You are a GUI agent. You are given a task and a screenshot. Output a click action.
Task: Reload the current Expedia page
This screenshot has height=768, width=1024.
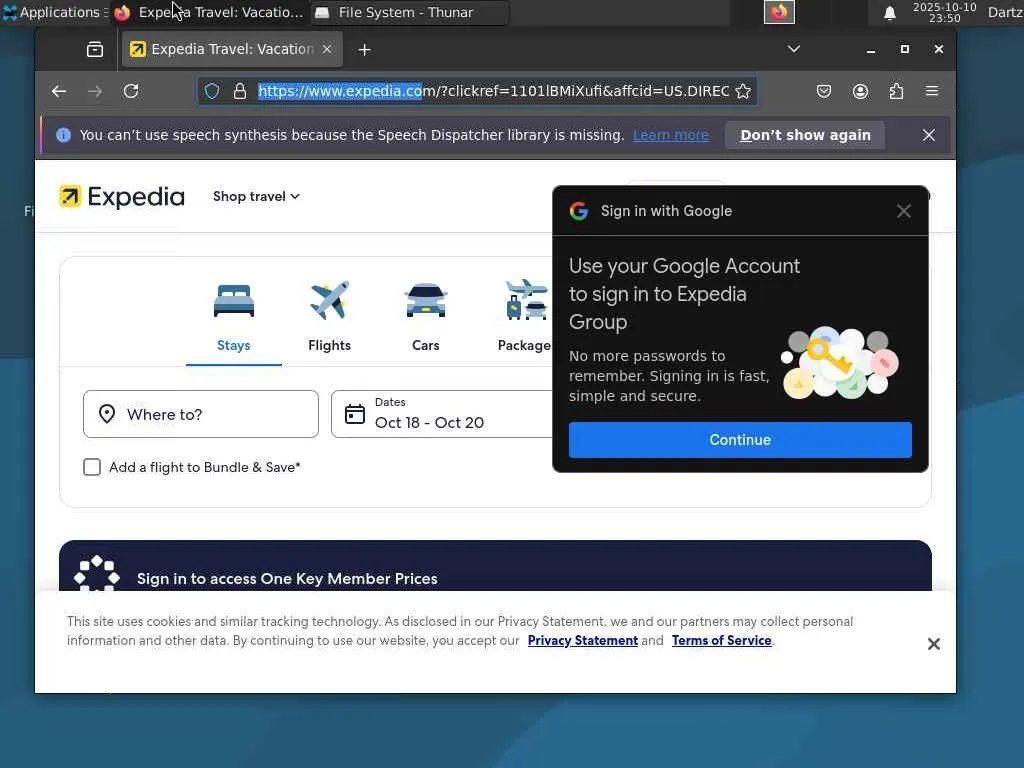click(131, 91)
